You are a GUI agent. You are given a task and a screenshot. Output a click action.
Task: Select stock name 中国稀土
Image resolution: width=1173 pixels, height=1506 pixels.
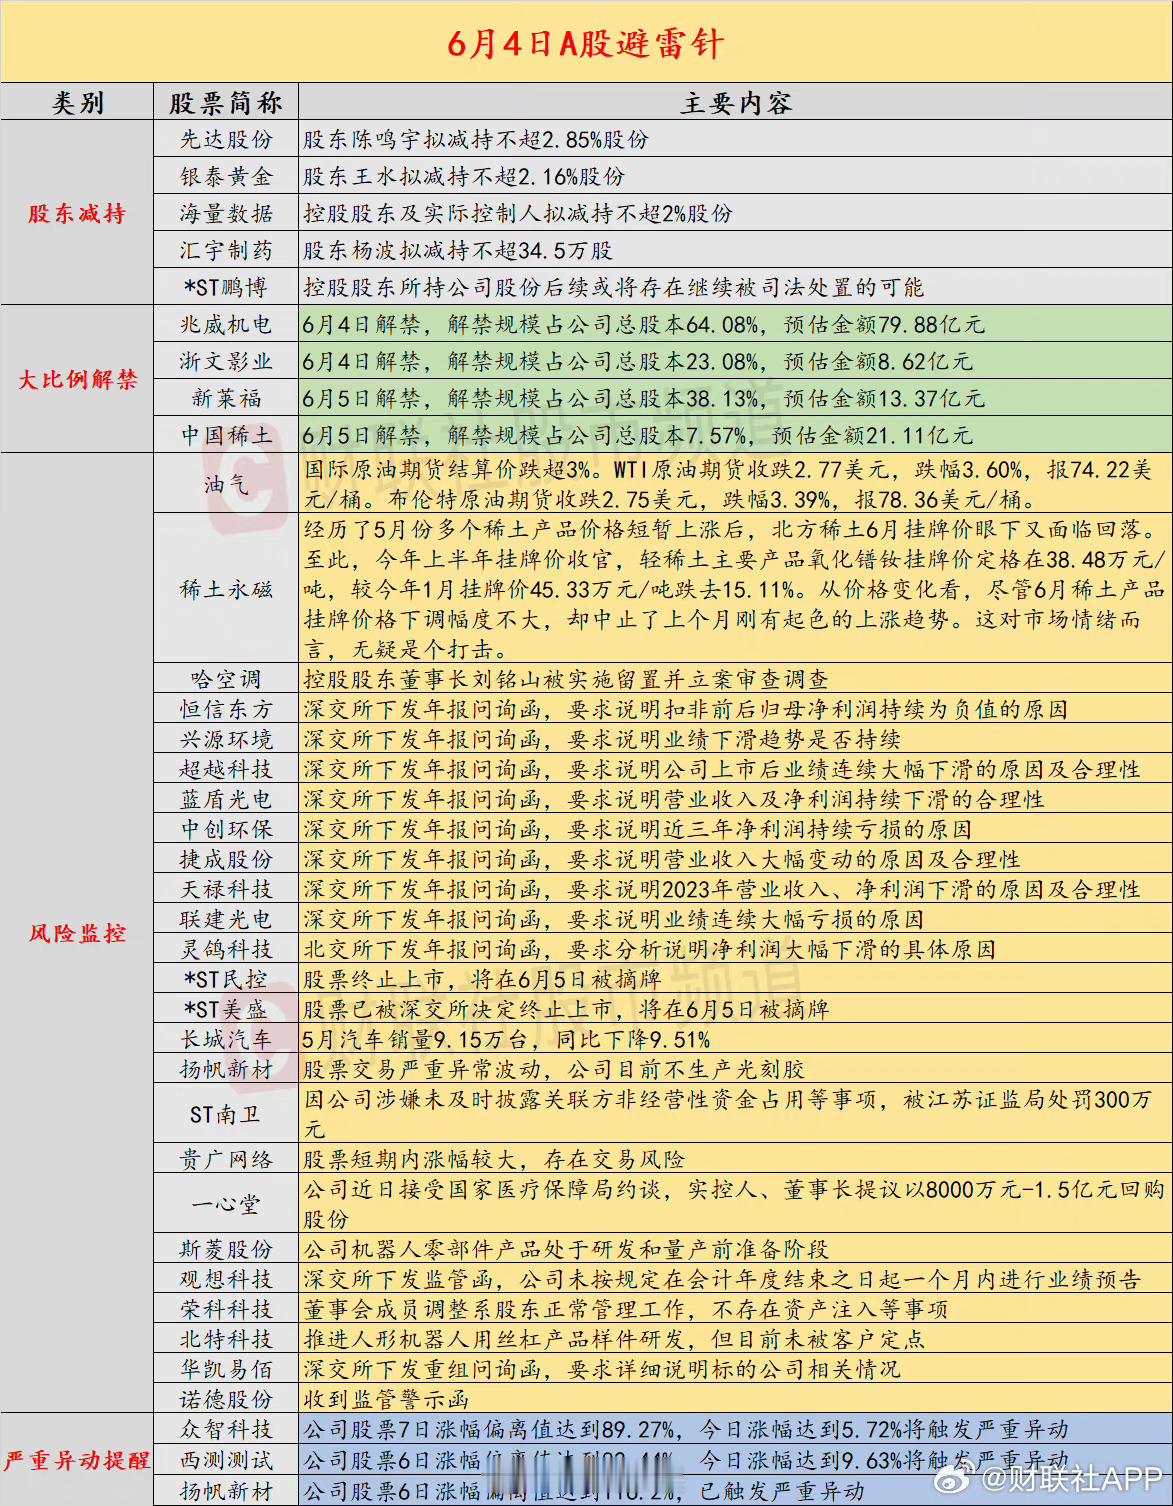click(x=226, y=436)
